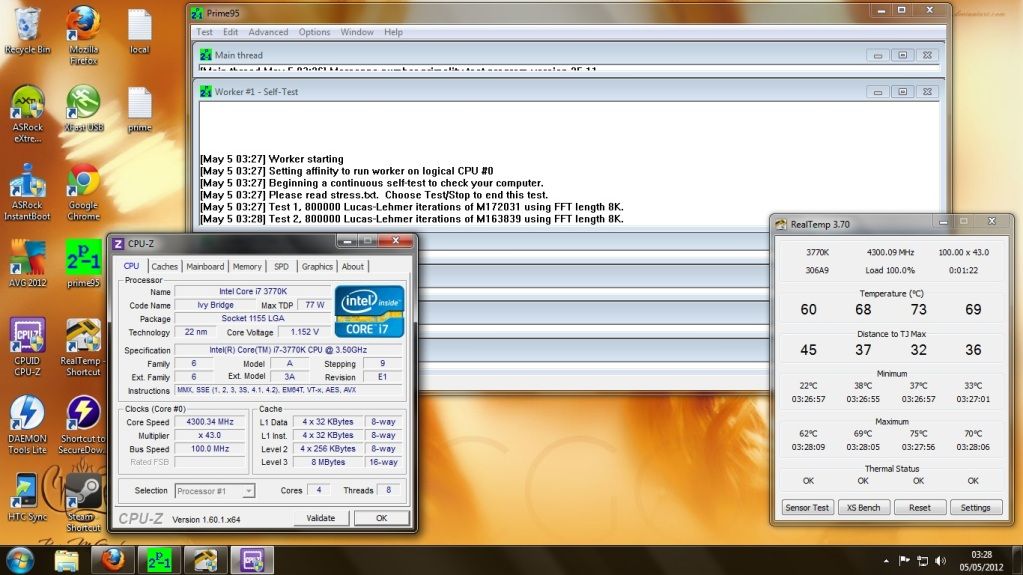Click the 4300.09 MHz readout in RealTemp
Screen dimensions: 1023x575
(891, 253)
